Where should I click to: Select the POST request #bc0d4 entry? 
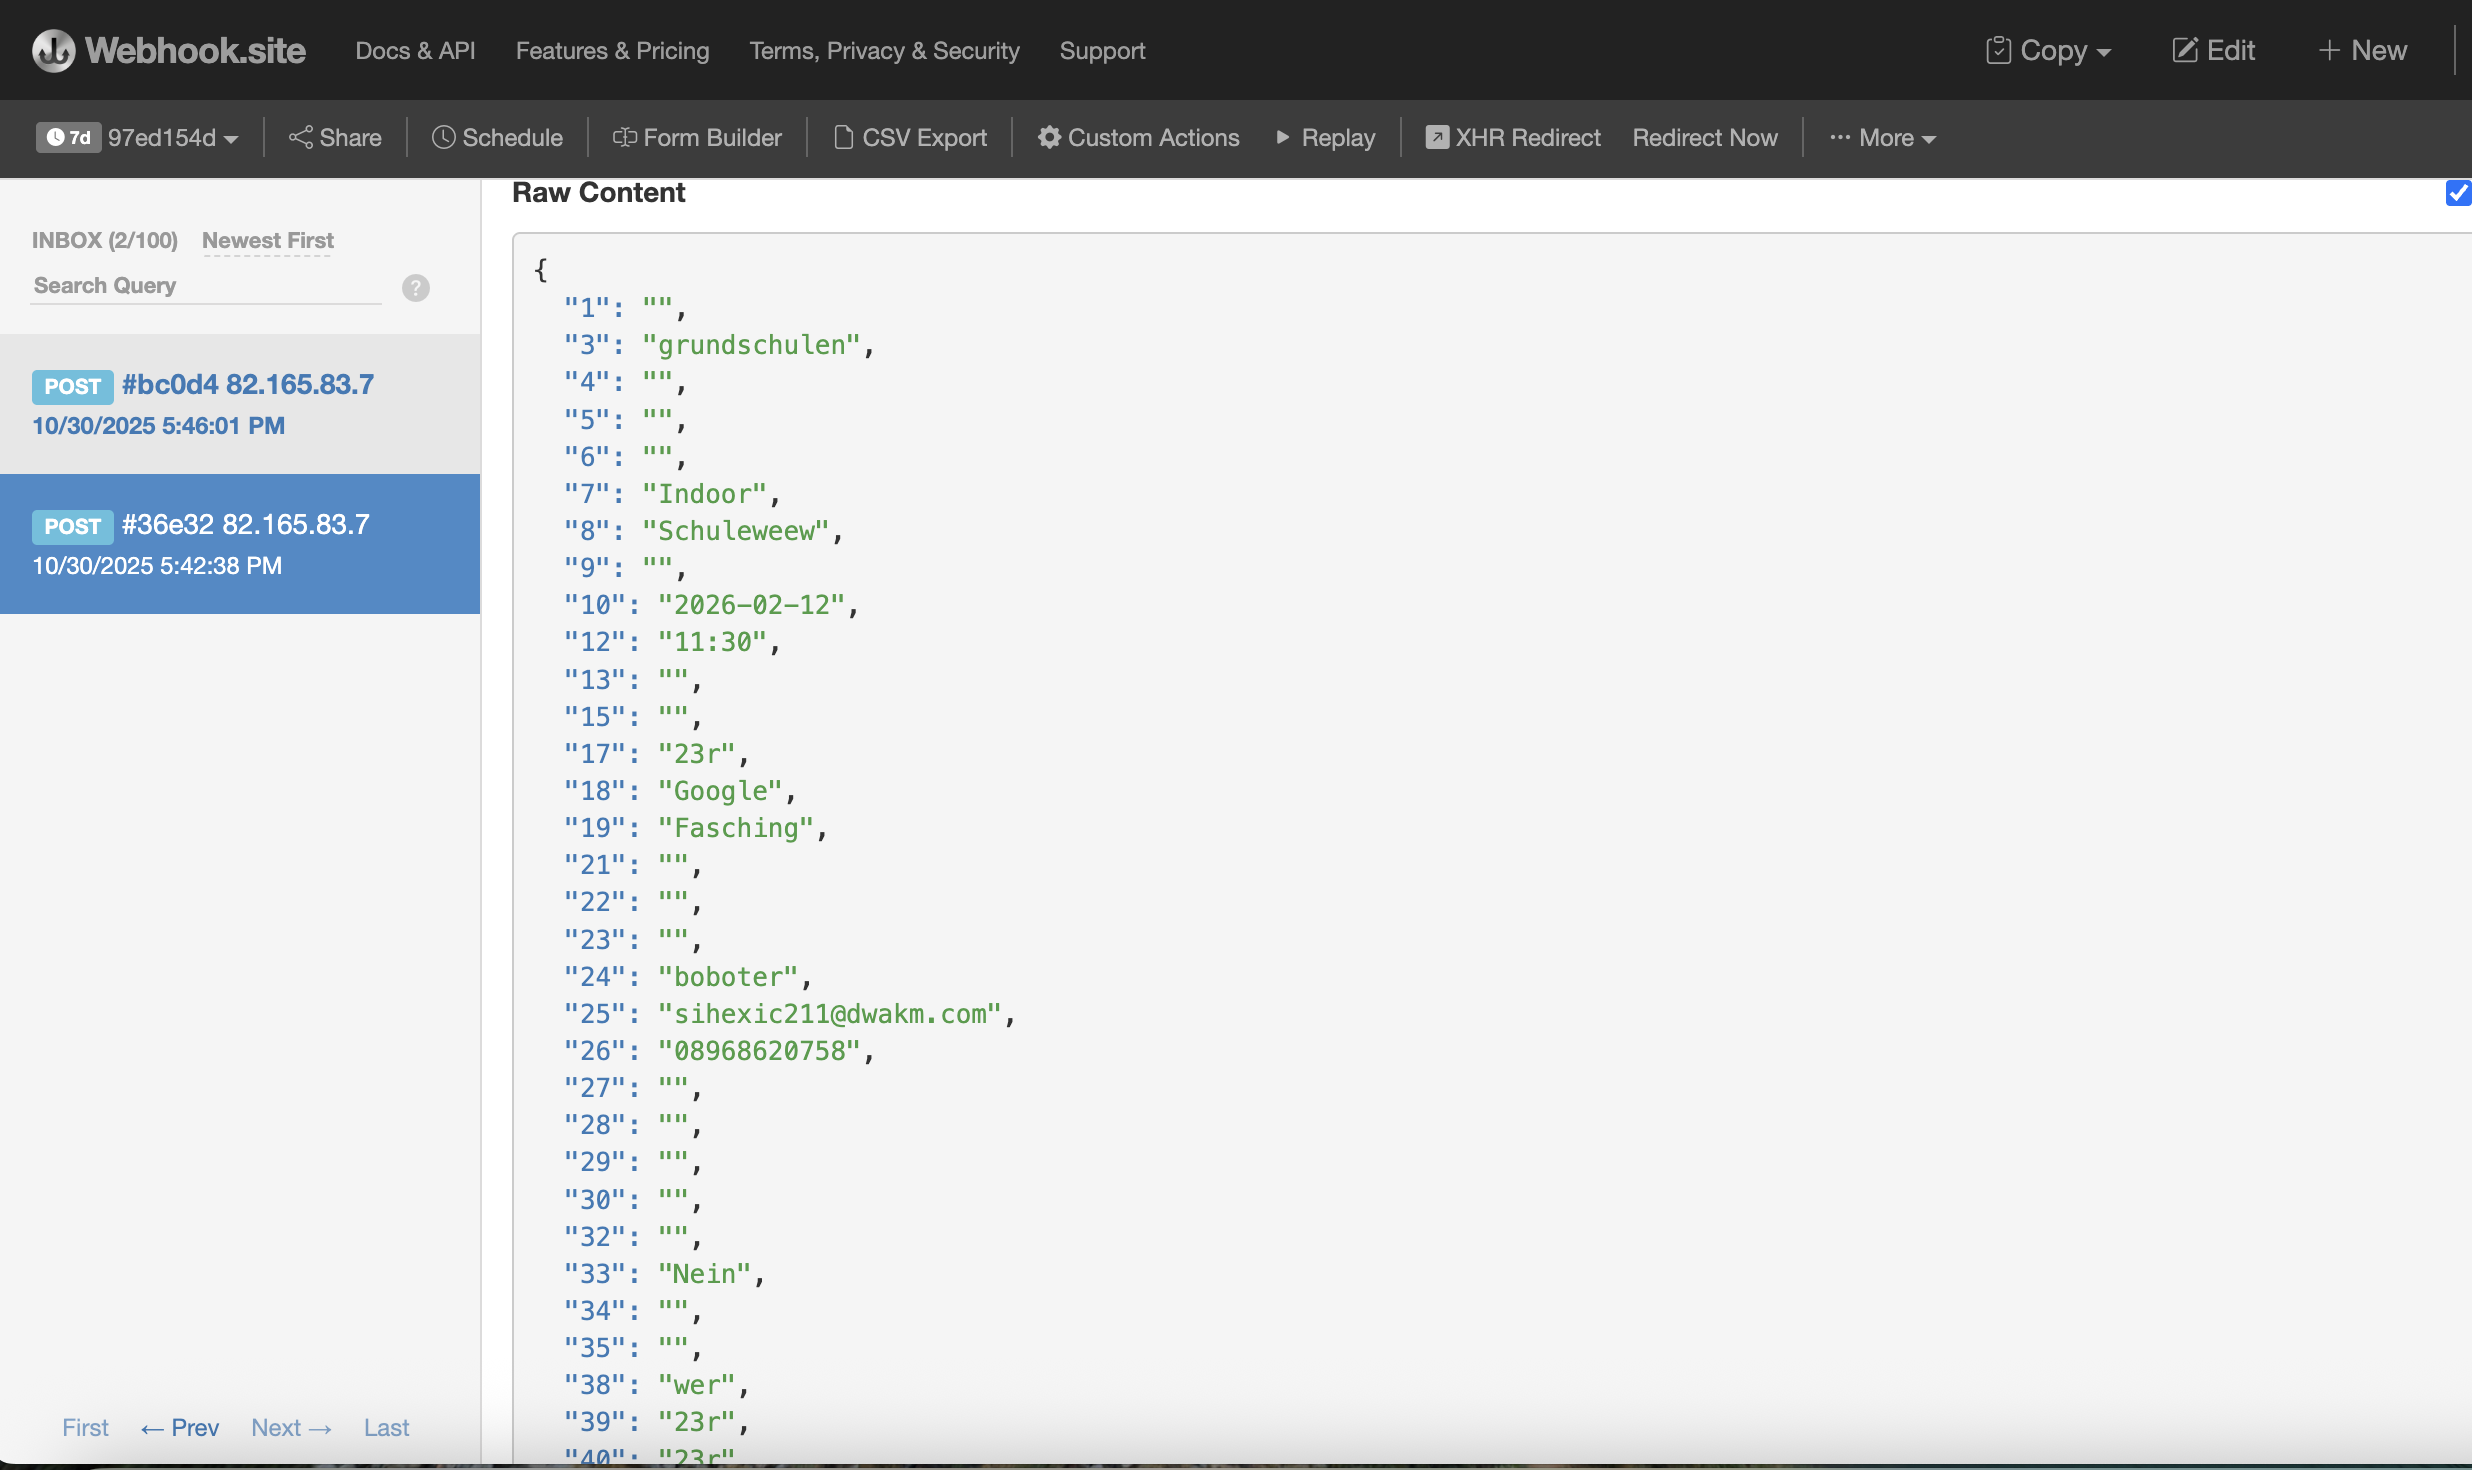click(x=240, y=403)
